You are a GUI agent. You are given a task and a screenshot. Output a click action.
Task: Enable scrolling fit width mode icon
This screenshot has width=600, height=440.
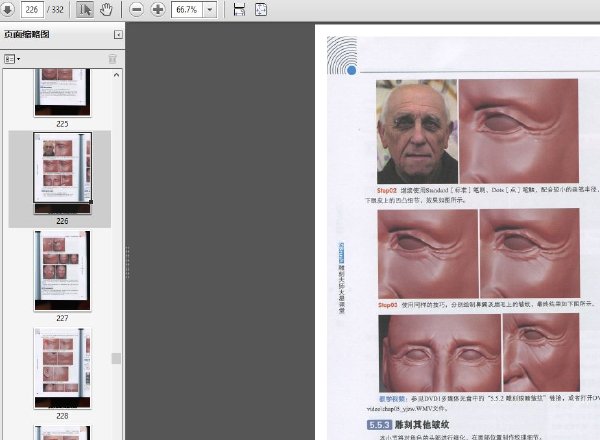click(239, 9)
